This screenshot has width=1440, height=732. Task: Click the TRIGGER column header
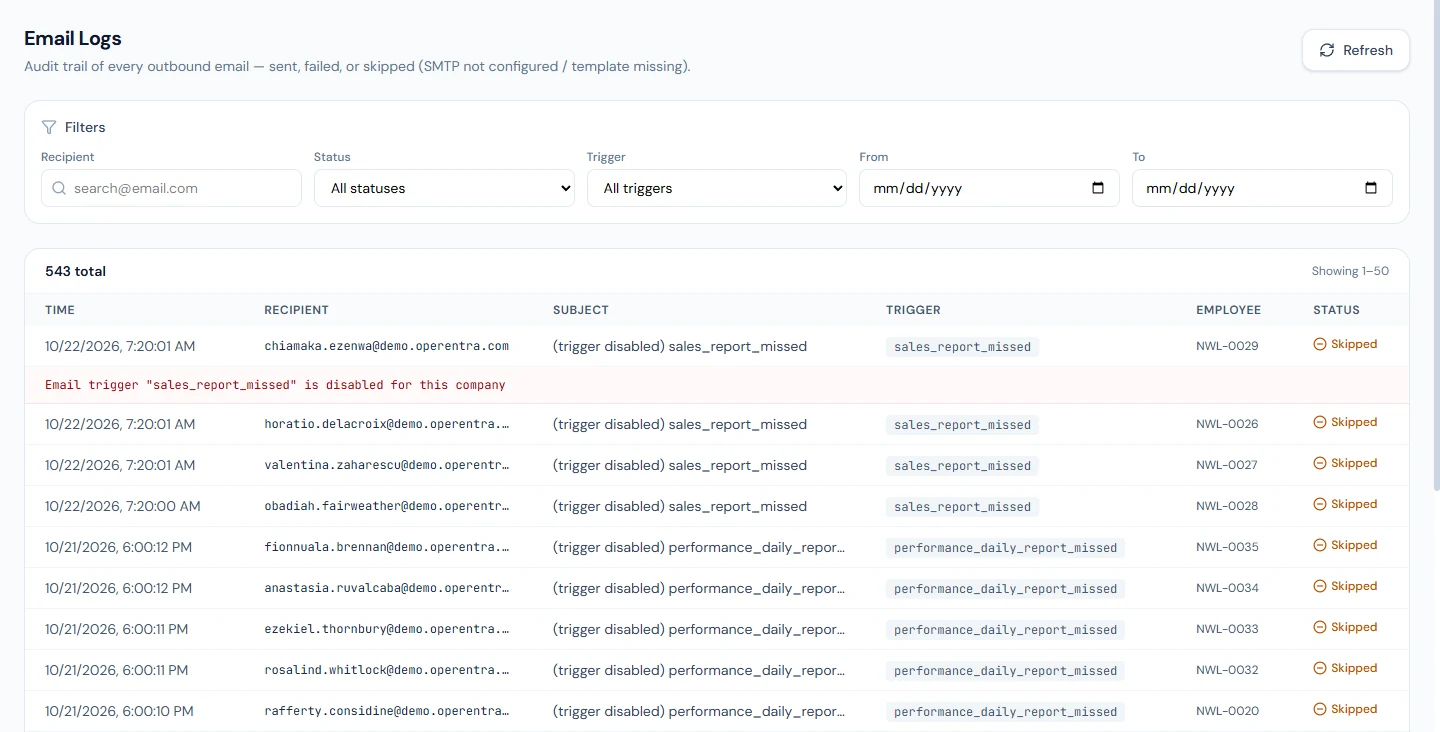click(913, 310)
